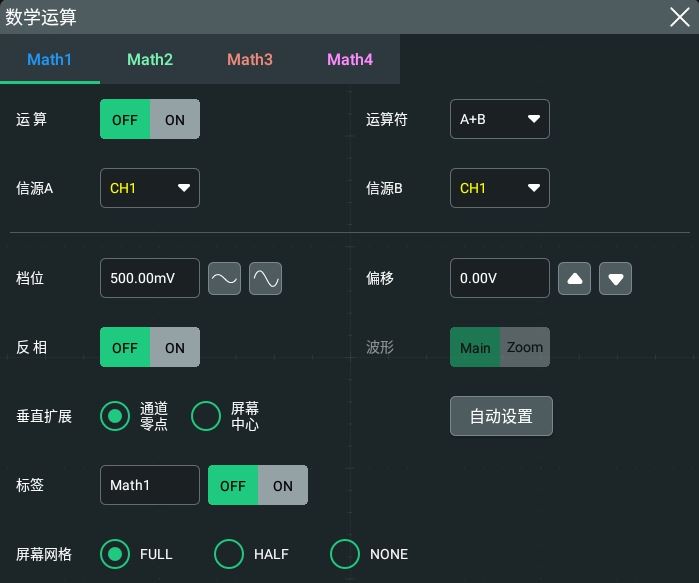Decrease scale with small waveform icon
The width and height of the screenshot is (699, 583).
click(x=224, y=279)
